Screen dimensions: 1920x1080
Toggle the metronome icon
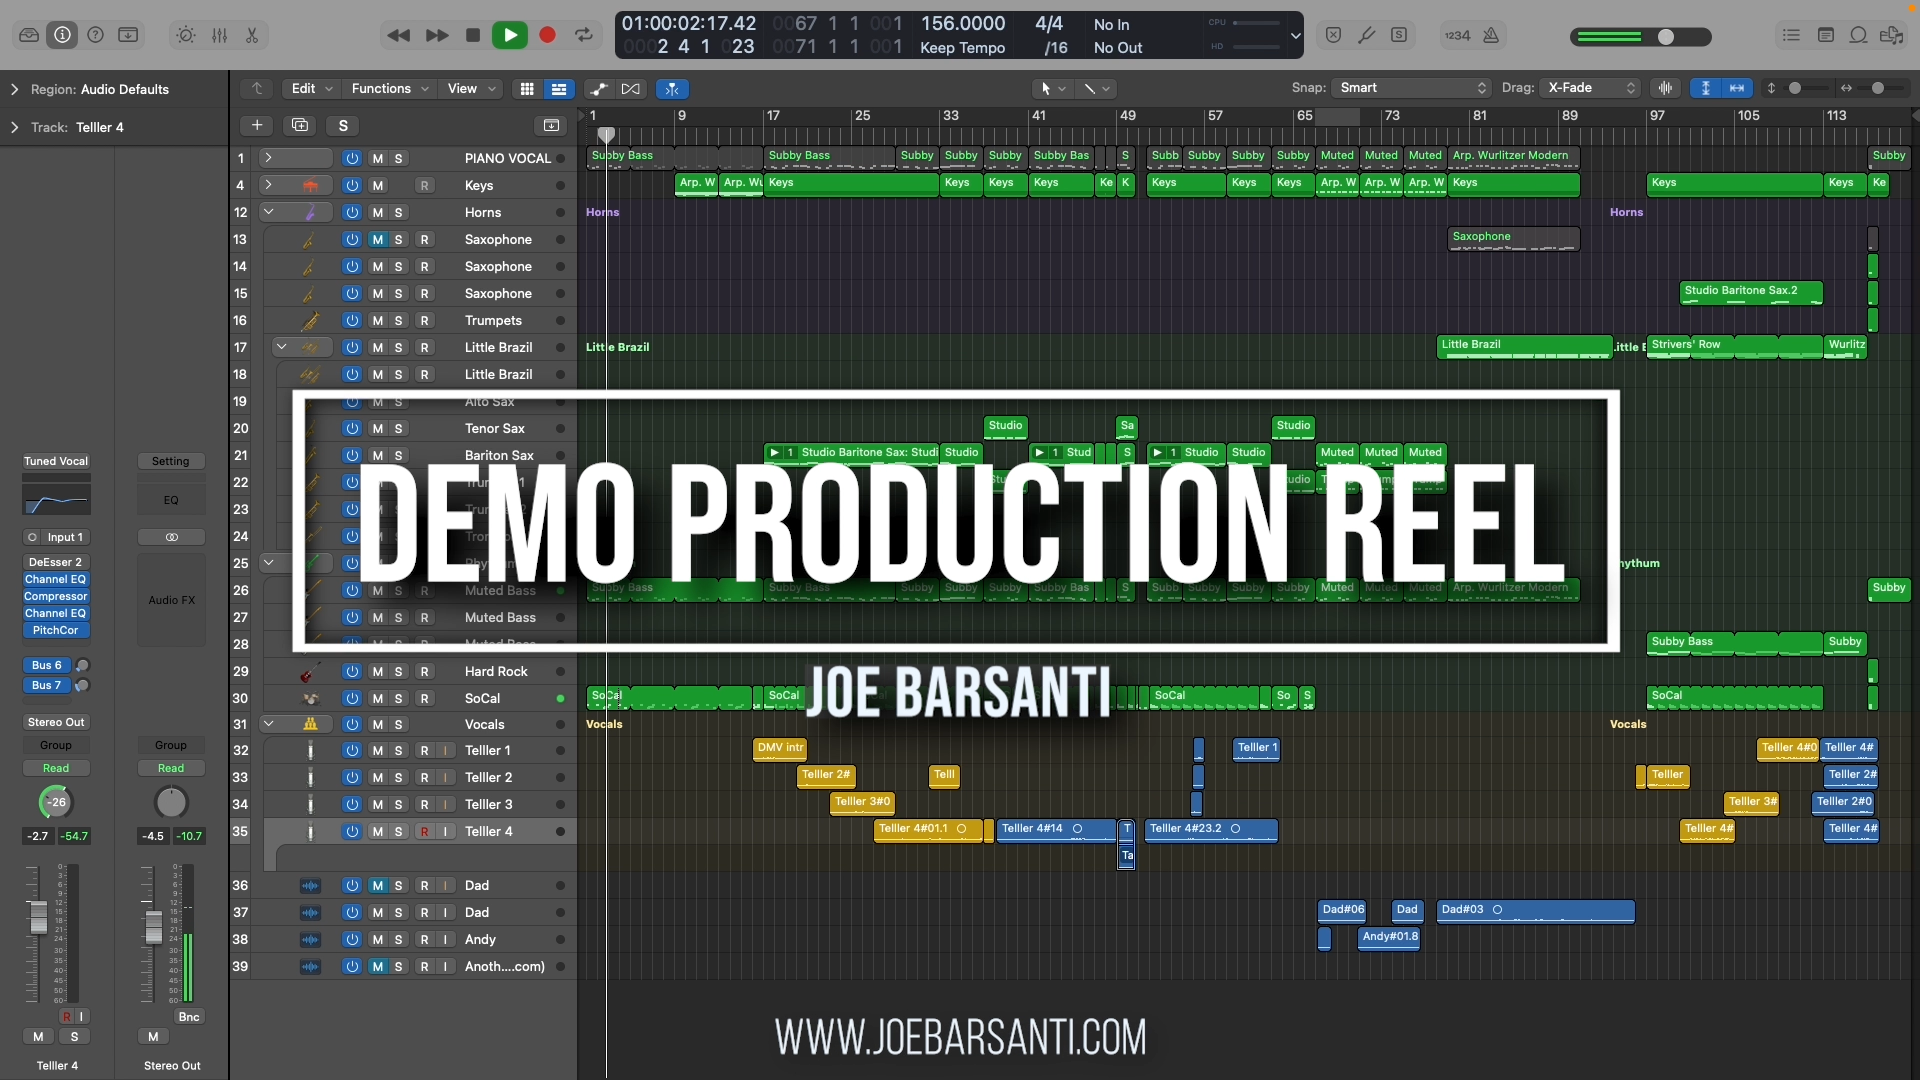1491,35
